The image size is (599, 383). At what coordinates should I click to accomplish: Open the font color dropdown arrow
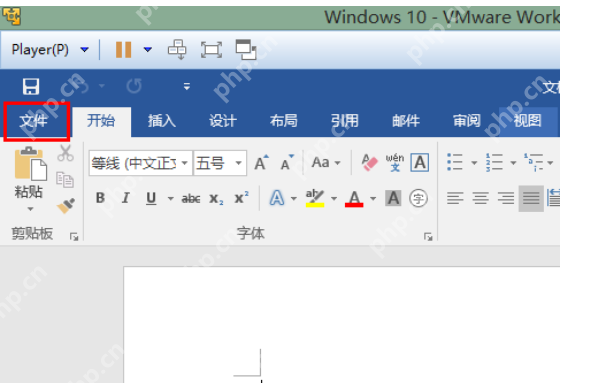373,199
